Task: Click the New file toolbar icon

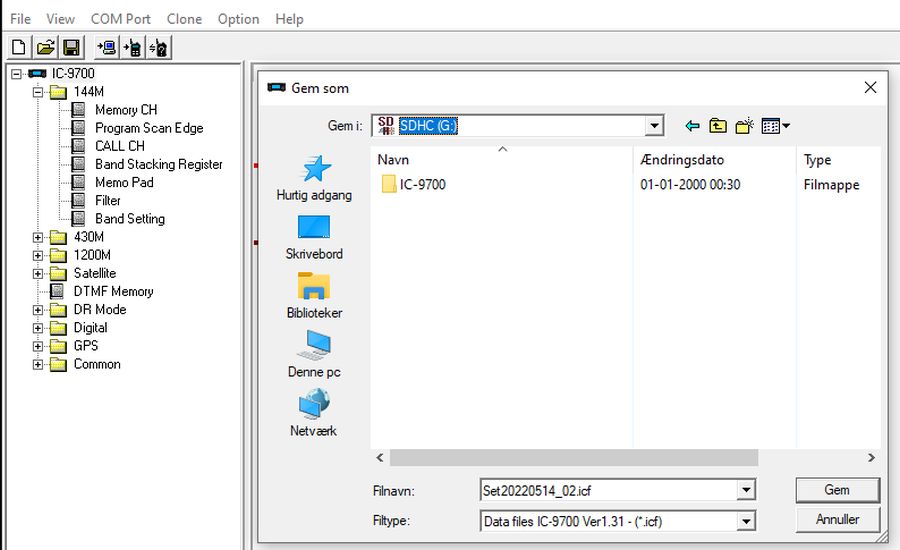Action: click(x=18, y=47)
